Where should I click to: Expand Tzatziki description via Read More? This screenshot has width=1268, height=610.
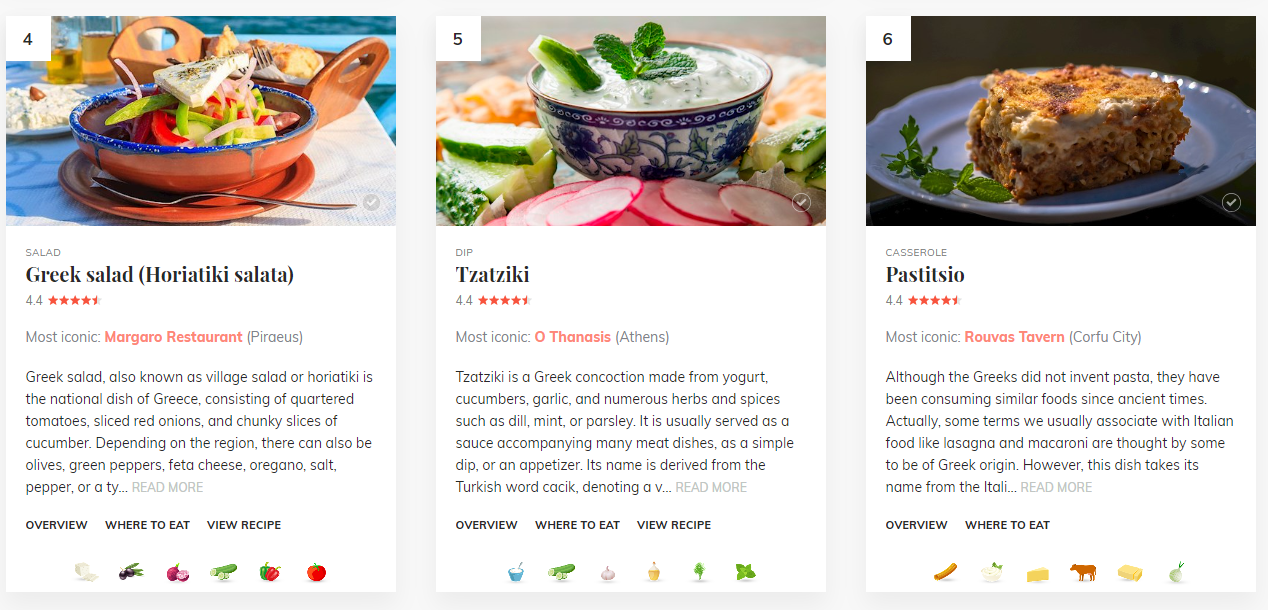click(711, 488)
